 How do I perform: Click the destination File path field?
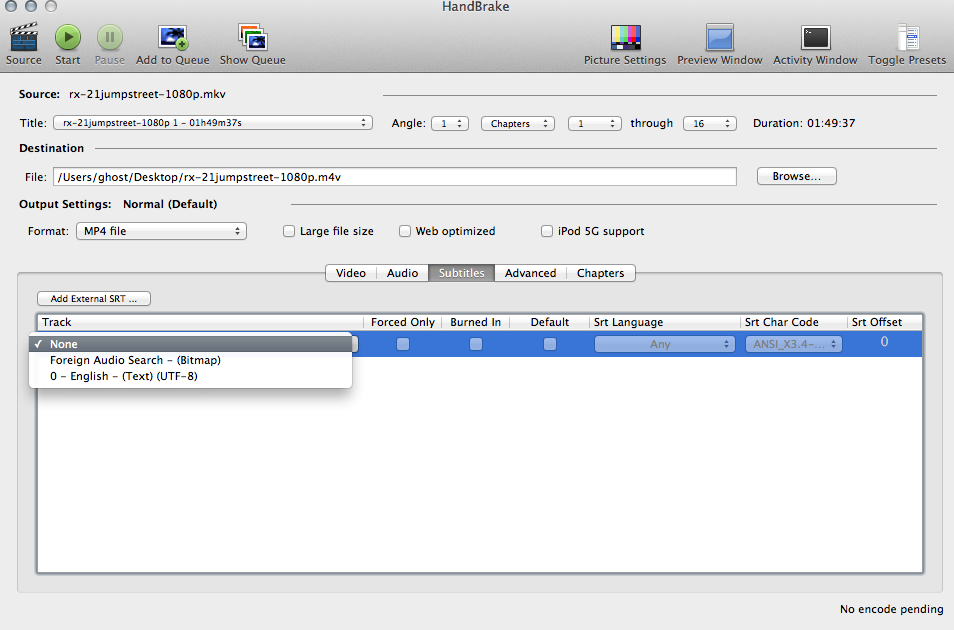click(x=395, y=177)
